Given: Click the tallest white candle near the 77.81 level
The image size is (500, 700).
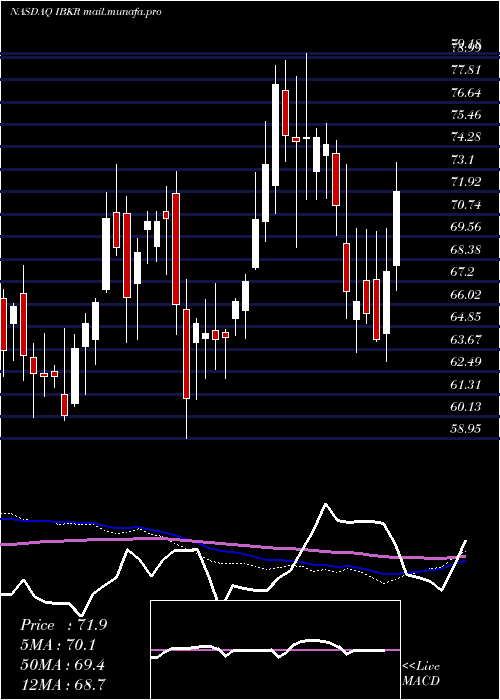Looking at the screenshot, I should coord(275,134).
